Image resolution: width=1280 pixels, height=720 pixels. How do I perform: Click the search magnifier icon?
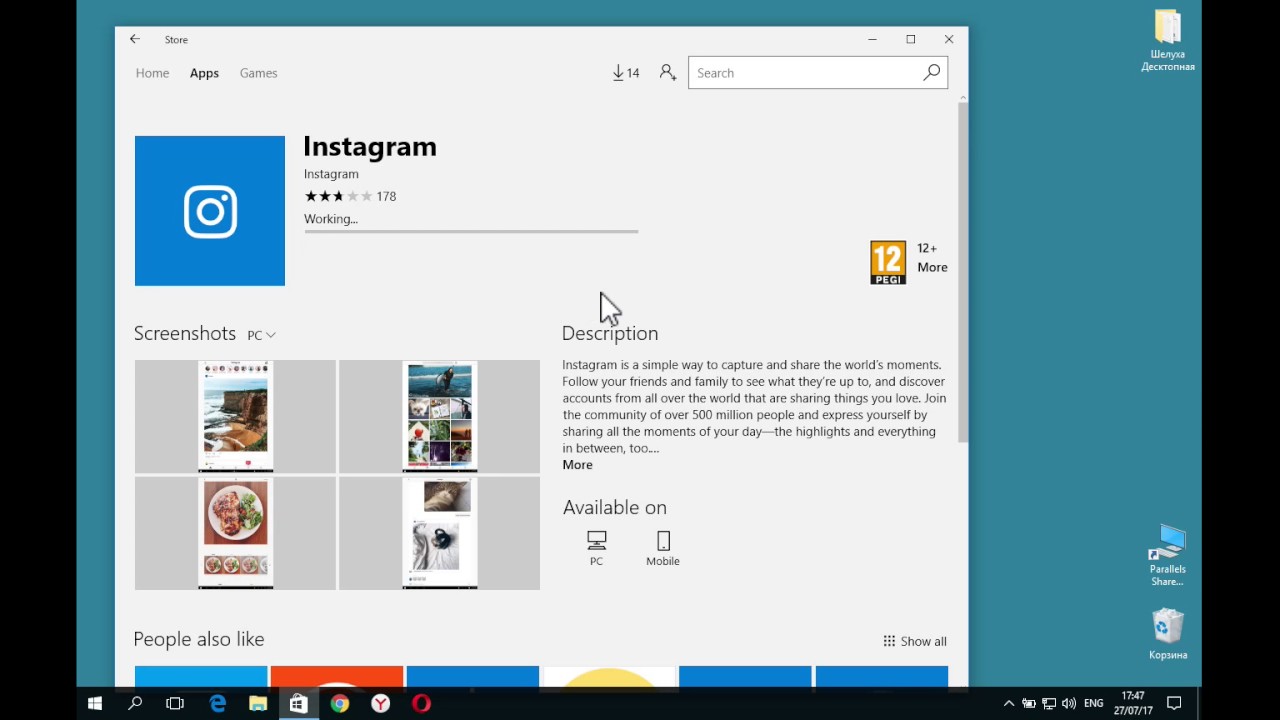(932, 72)
